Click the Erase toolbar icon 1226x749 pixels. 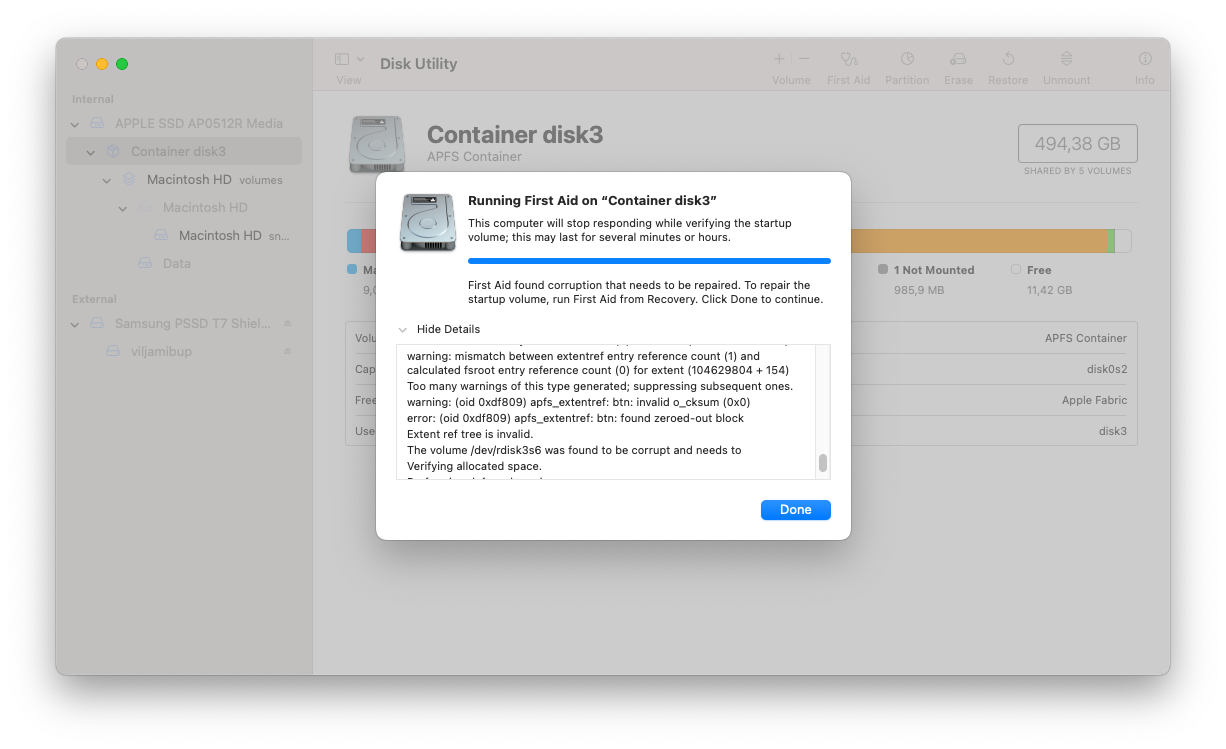click(958, 59)
